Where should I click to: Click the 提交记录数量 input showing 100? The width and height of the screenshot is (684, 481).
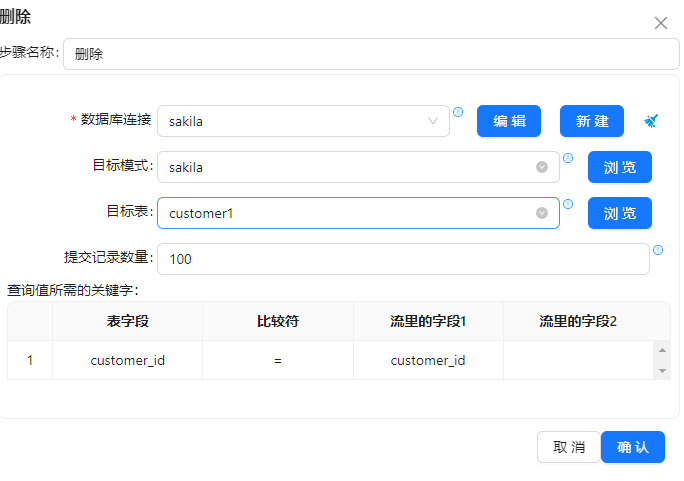(403, 259)
